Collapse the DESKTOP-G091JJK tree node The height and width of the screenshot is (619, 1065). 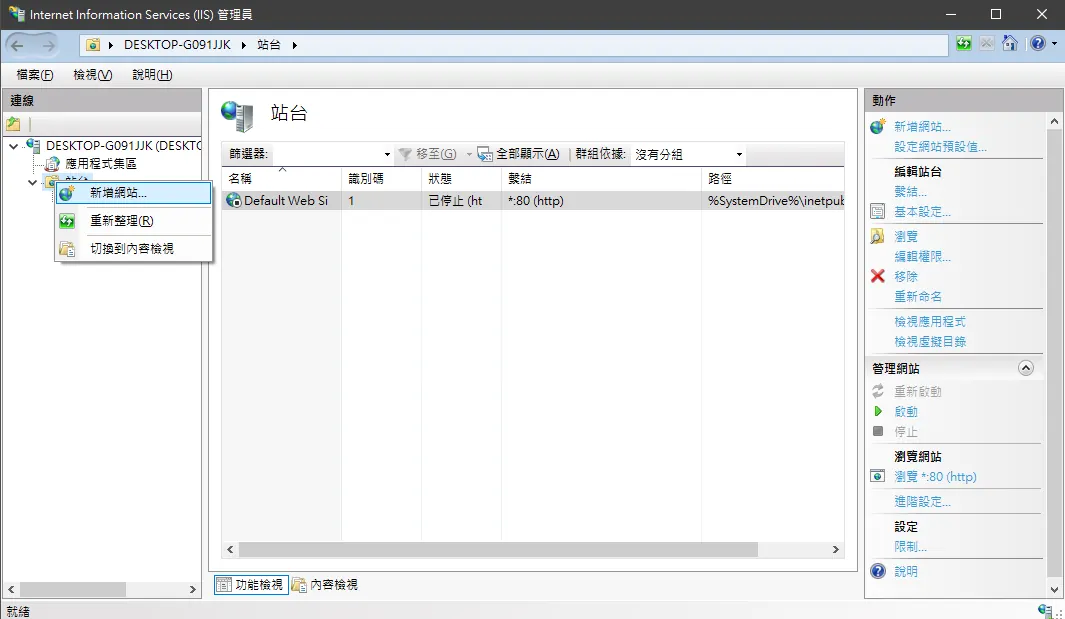(14, 146)
